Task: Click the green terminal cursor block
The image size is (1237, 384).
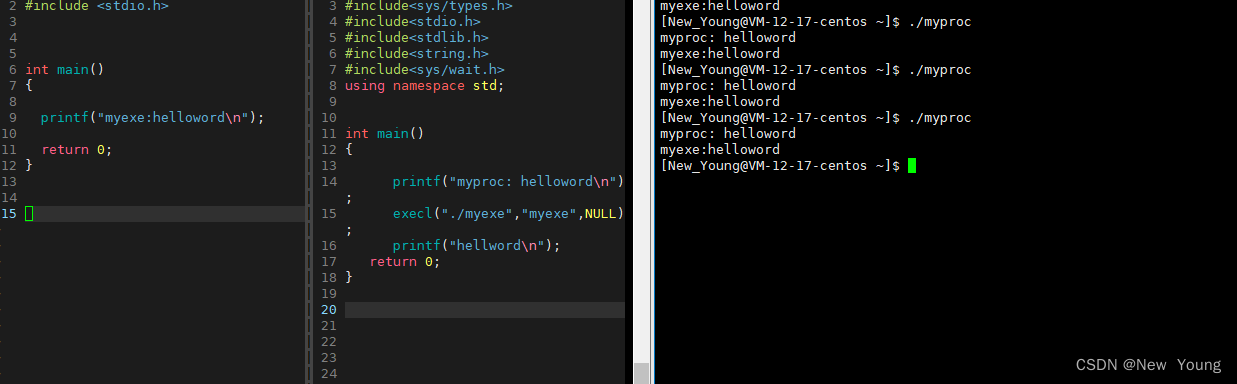Action: [x=912, y=166]
